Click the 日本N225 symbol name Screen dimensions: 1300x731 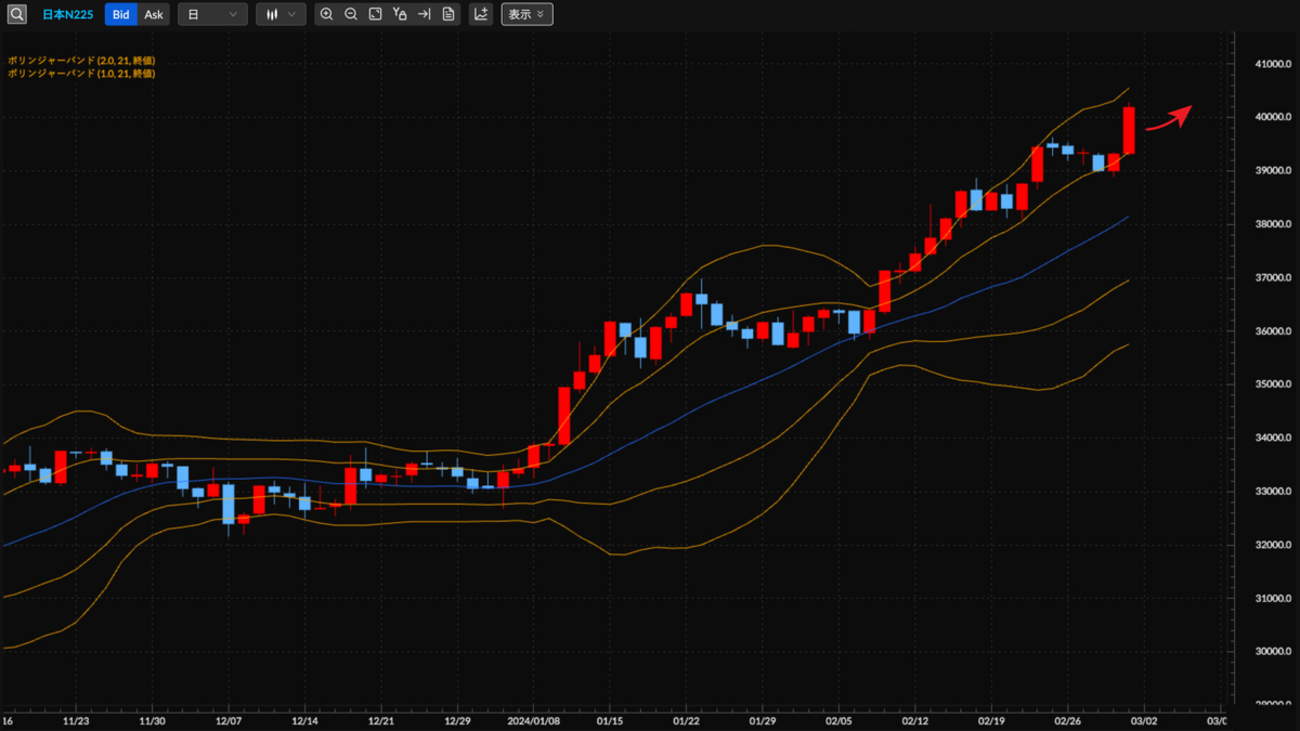(67, 15)
